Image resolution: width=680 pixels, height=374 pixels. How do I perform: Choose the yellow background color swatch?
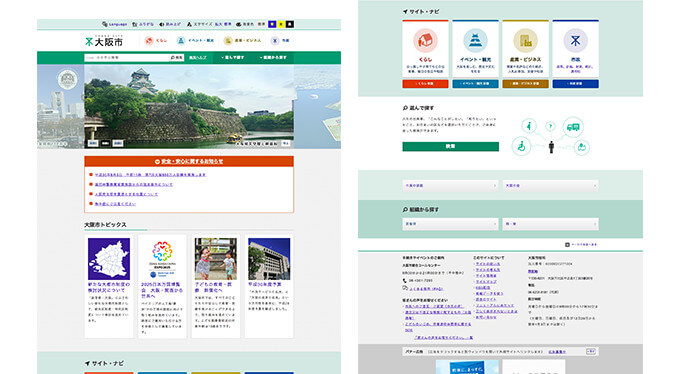[x=281, y=24]
